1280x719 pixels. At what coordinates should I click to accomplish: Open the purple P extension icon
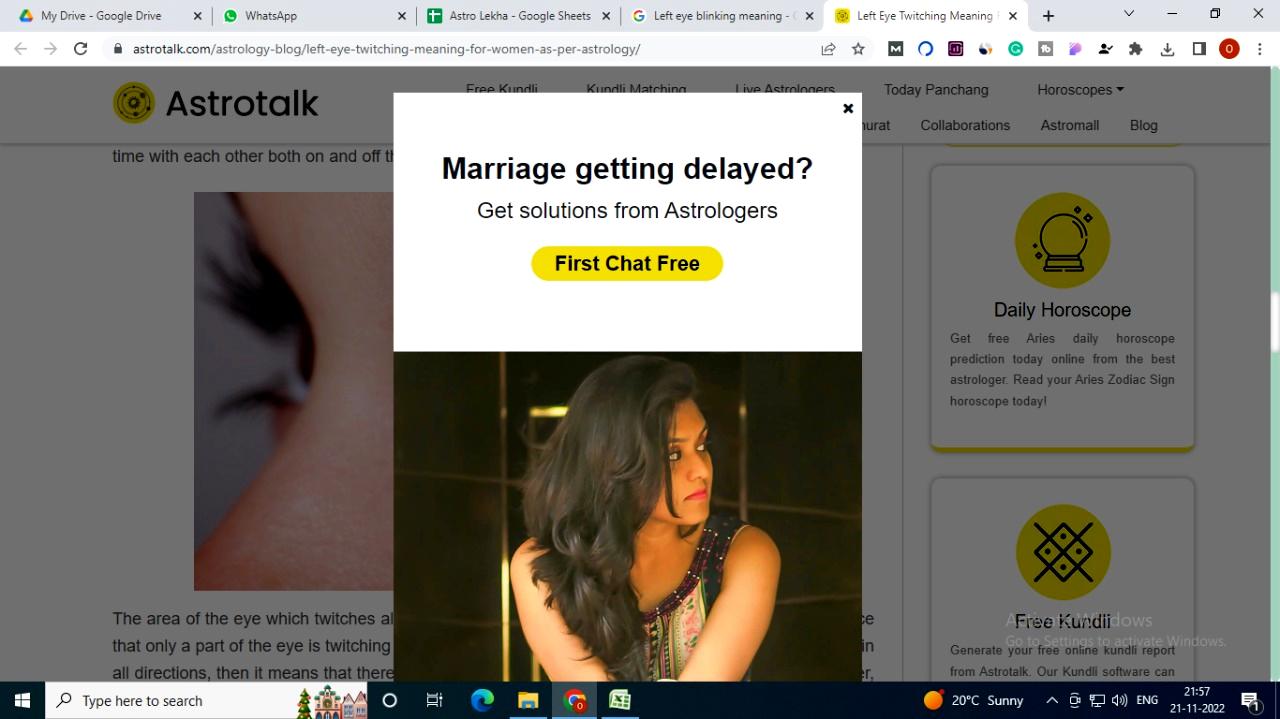pos(1075,49)
